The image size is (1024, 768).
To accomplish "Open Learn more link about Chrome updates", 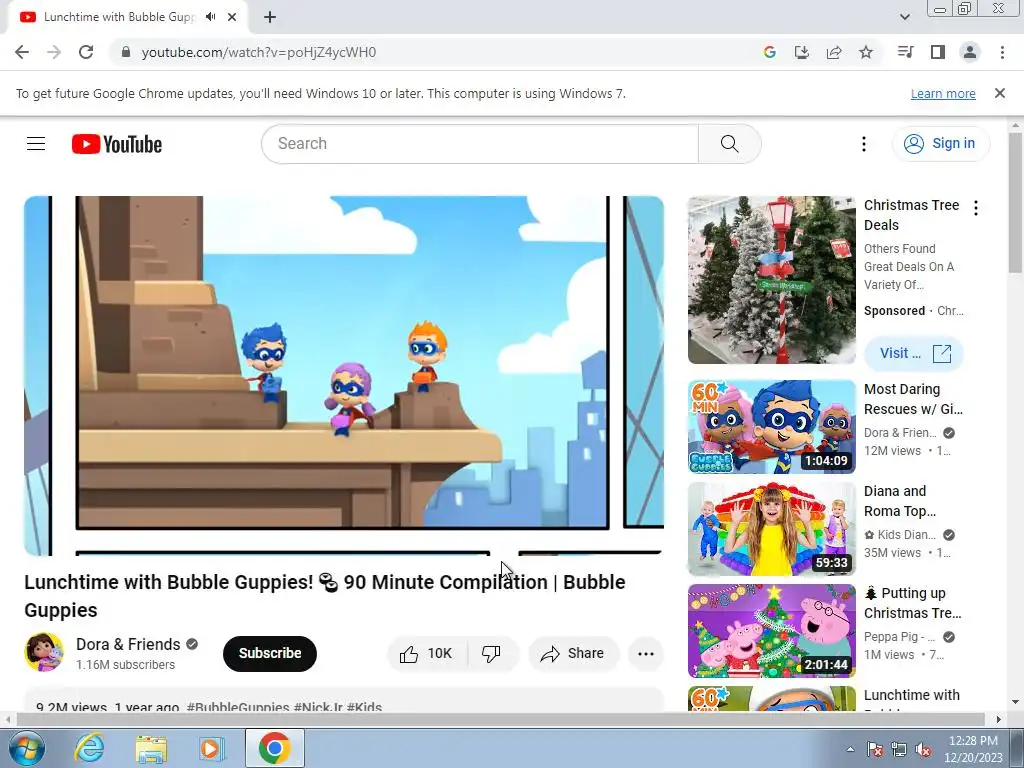I will tap(943, 93).
